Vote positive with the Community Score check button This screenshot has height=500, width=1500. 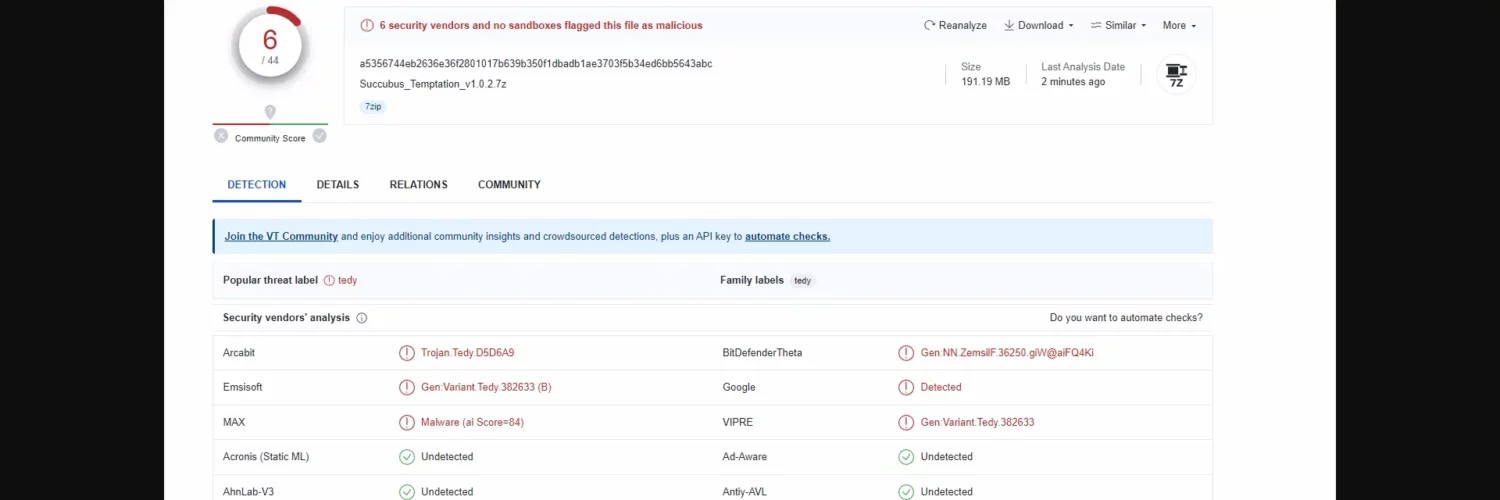pos(319,136)
